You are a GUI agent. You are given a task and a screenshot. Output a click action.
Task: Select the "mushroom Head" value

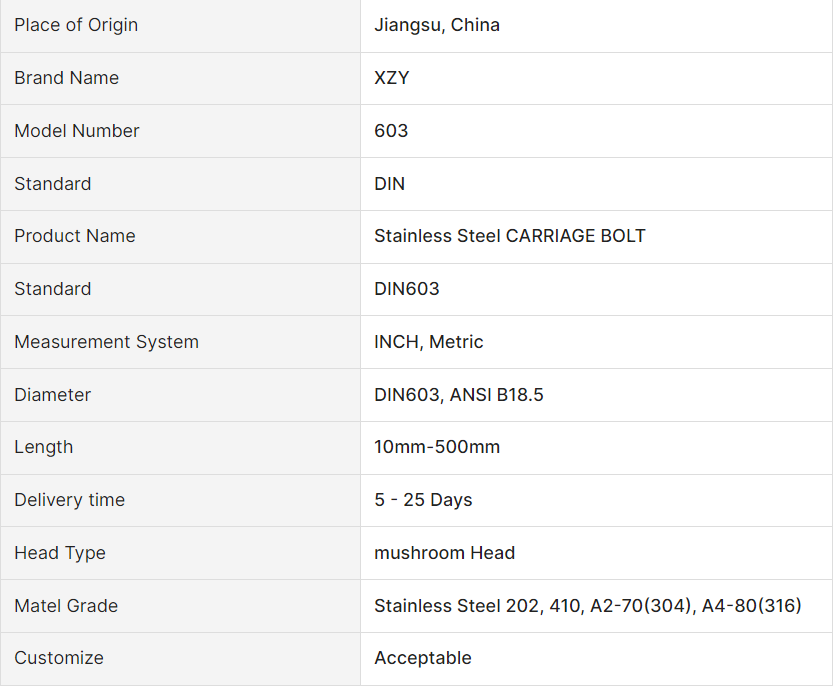point(445,553)
